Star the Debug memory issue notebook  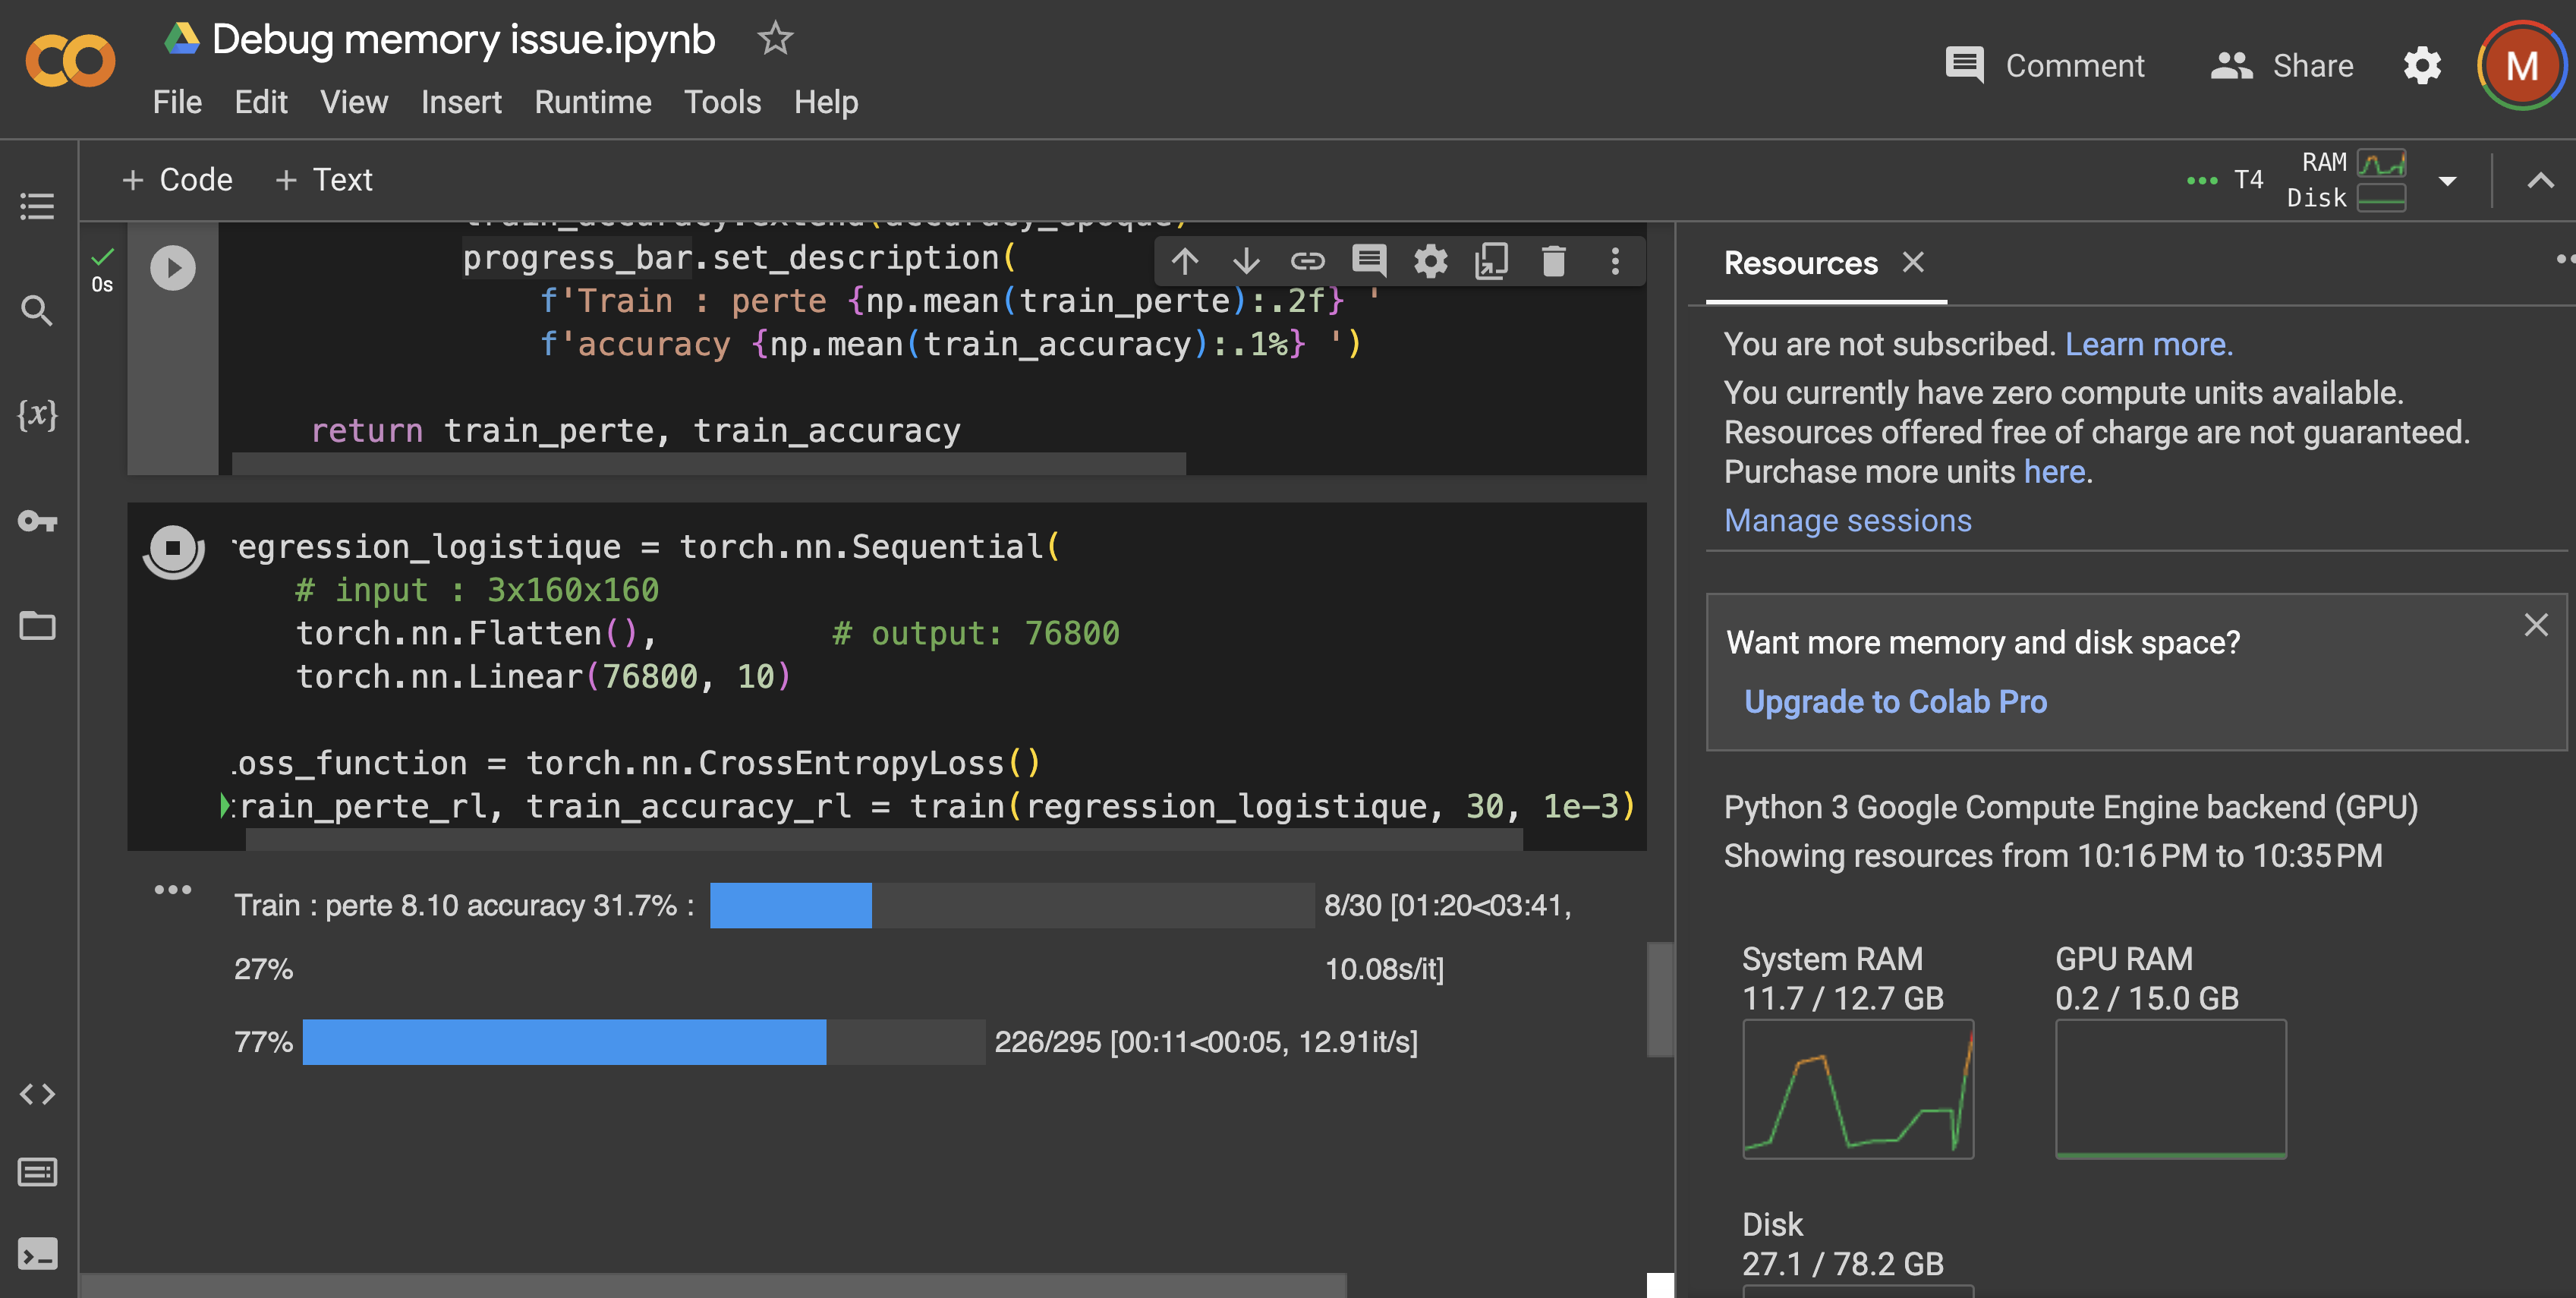click(x=774, y=39)
